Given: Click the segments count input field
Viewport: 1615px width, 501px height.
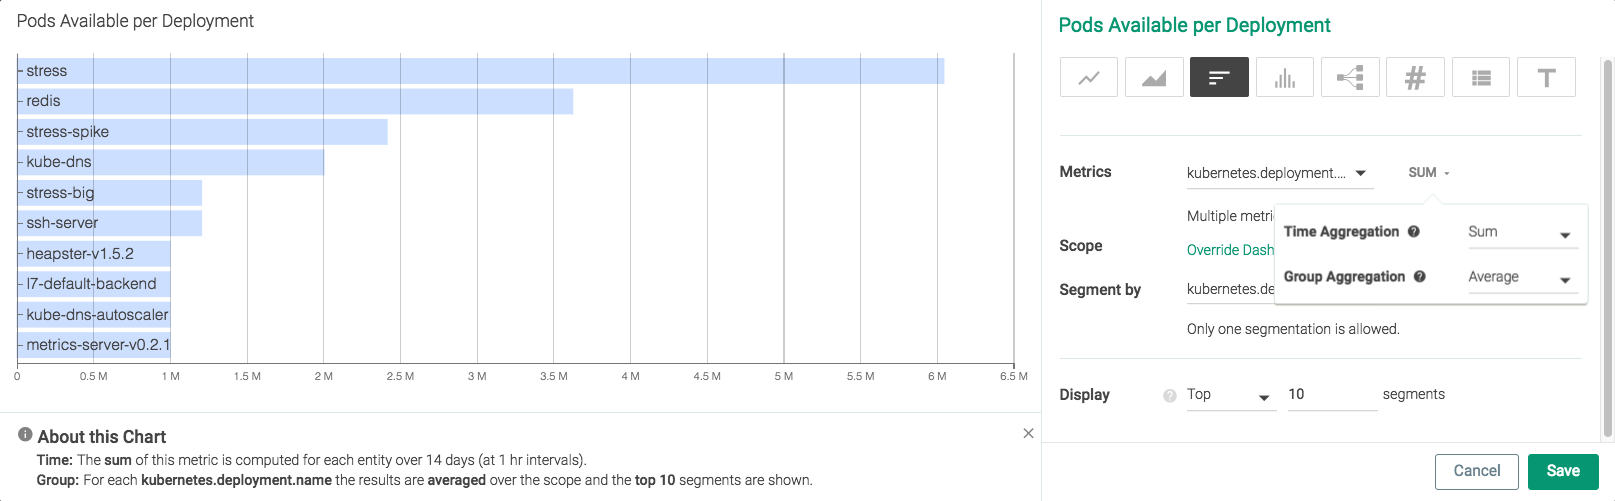Looking at the screenshot, I should coord(1332,395).
